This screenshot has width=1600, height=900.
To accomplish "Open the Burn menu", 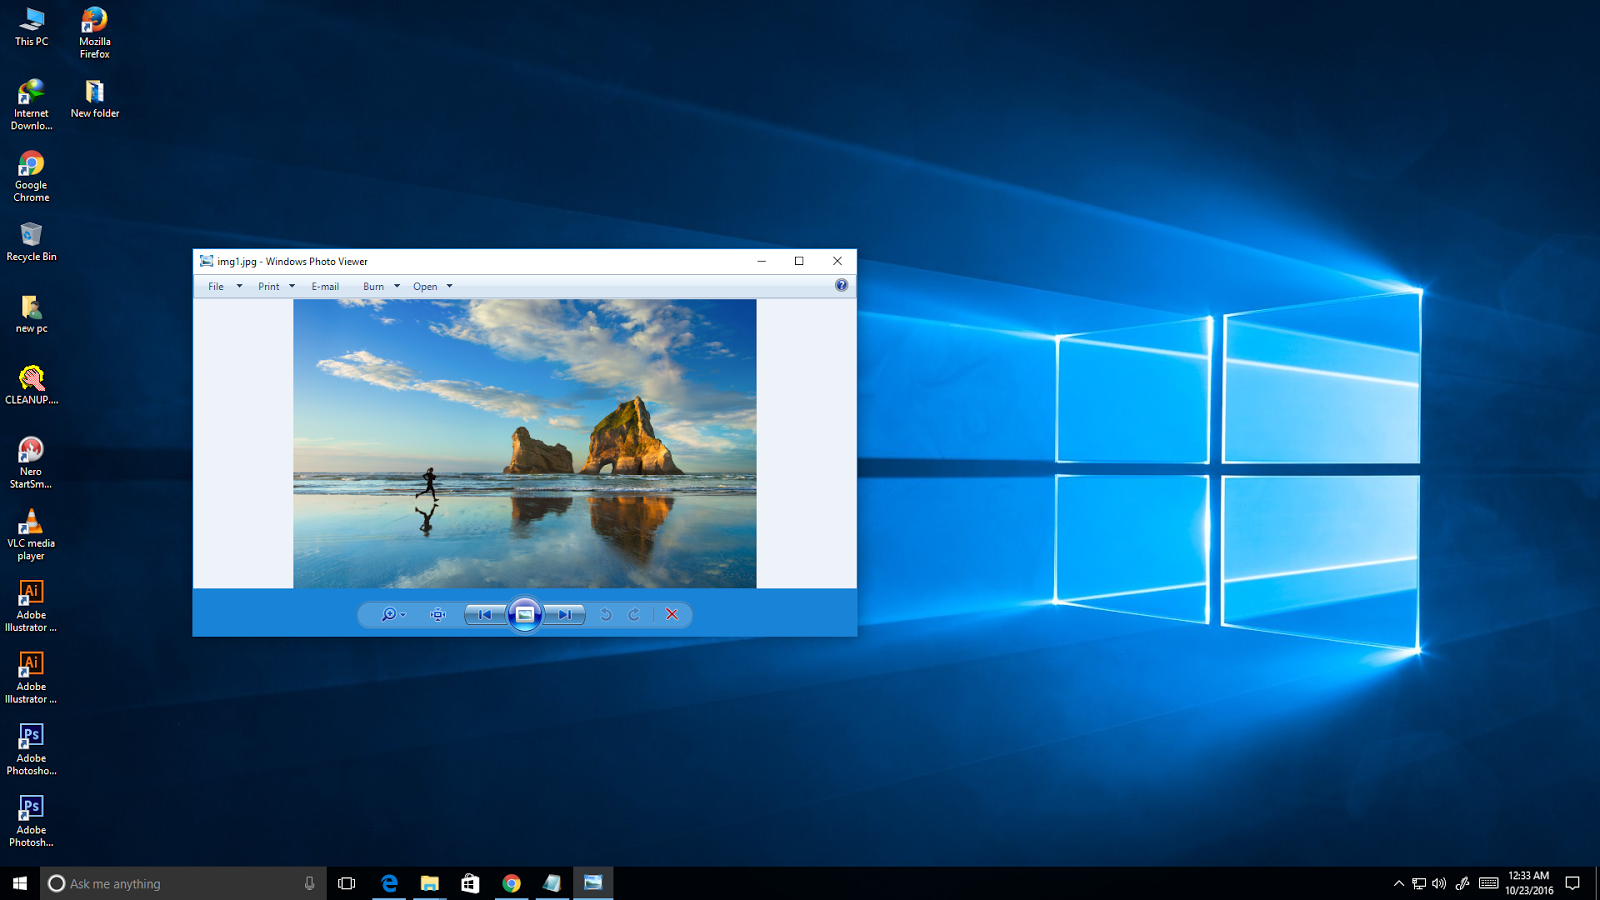I will pyautogui.click(x=373, y=287).
